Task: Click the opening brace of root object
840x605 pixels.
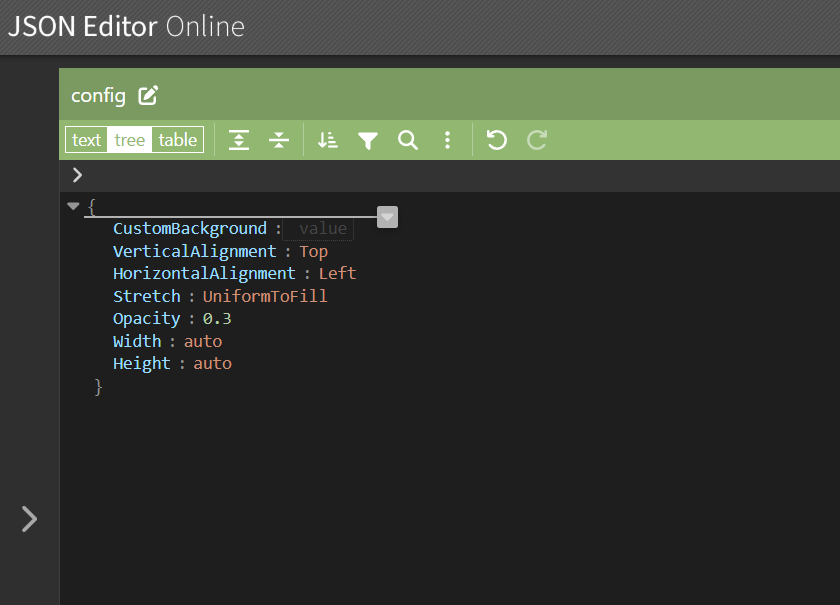Action: coord(92,206)
